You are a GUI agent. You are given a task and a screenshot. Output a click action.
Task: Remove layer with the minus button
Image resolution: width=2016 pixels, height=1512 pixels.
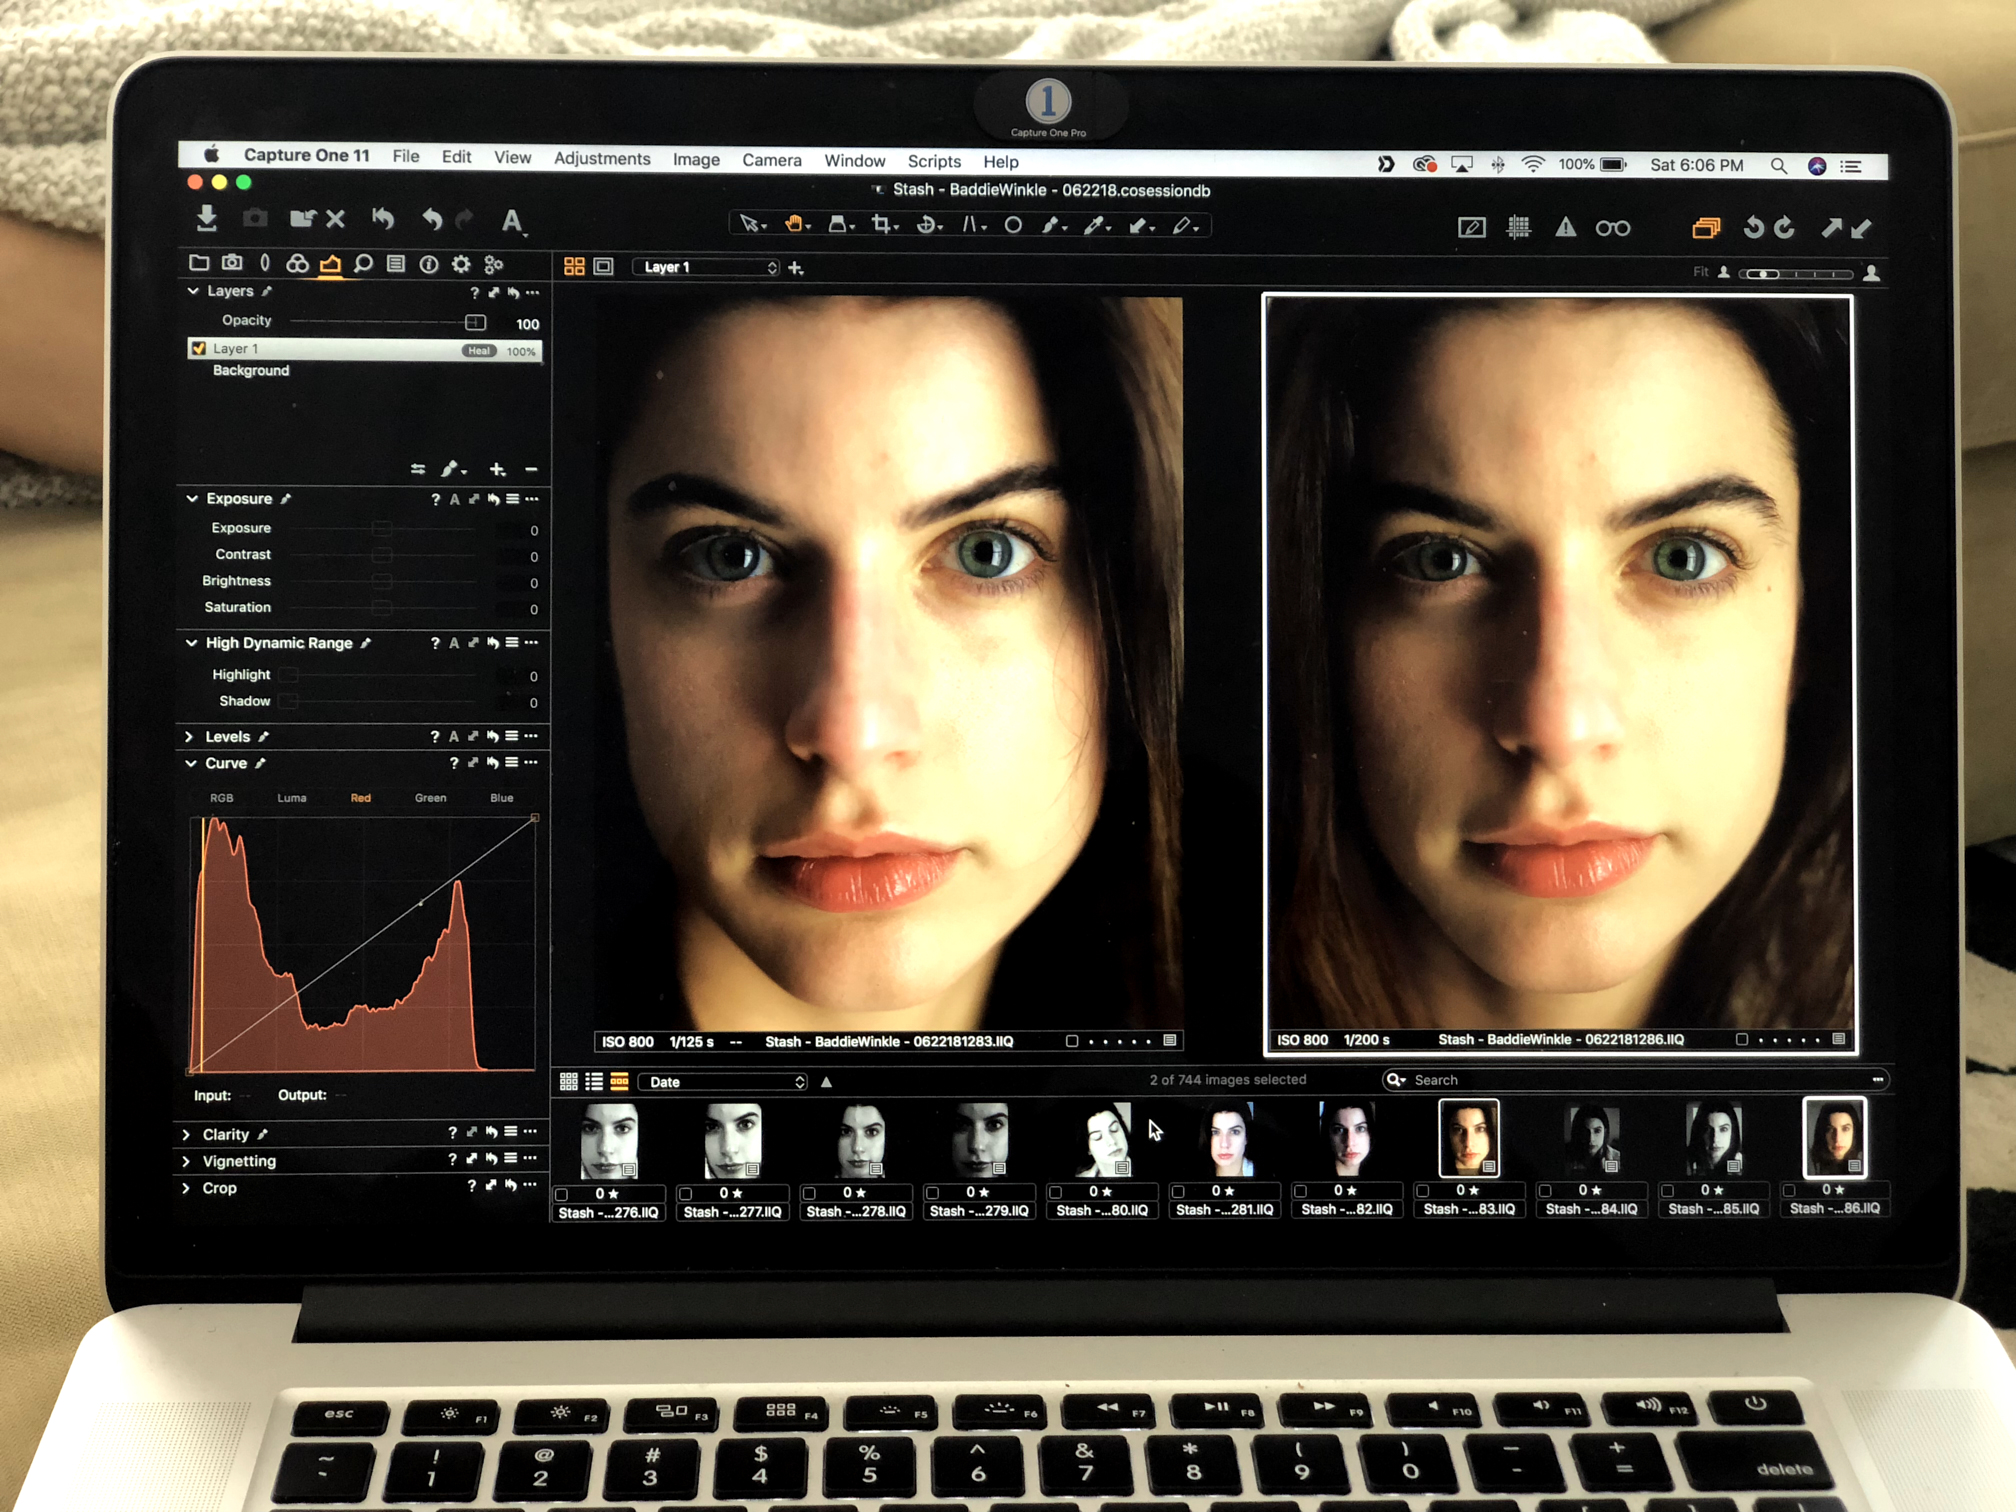coord(531,469)
